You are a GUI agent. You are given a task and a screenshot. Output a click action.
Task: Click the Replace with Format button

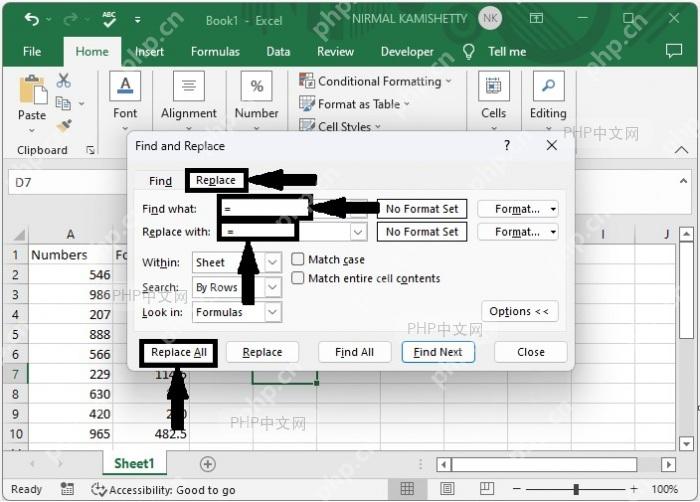pos(517,232)
